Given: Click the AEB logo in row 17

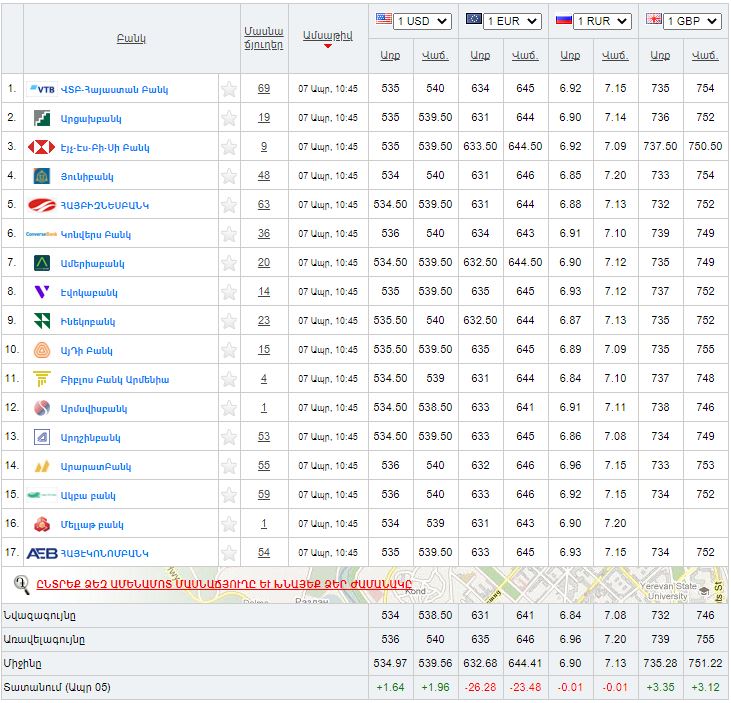Looking at the screenshot, I should 42,553.
